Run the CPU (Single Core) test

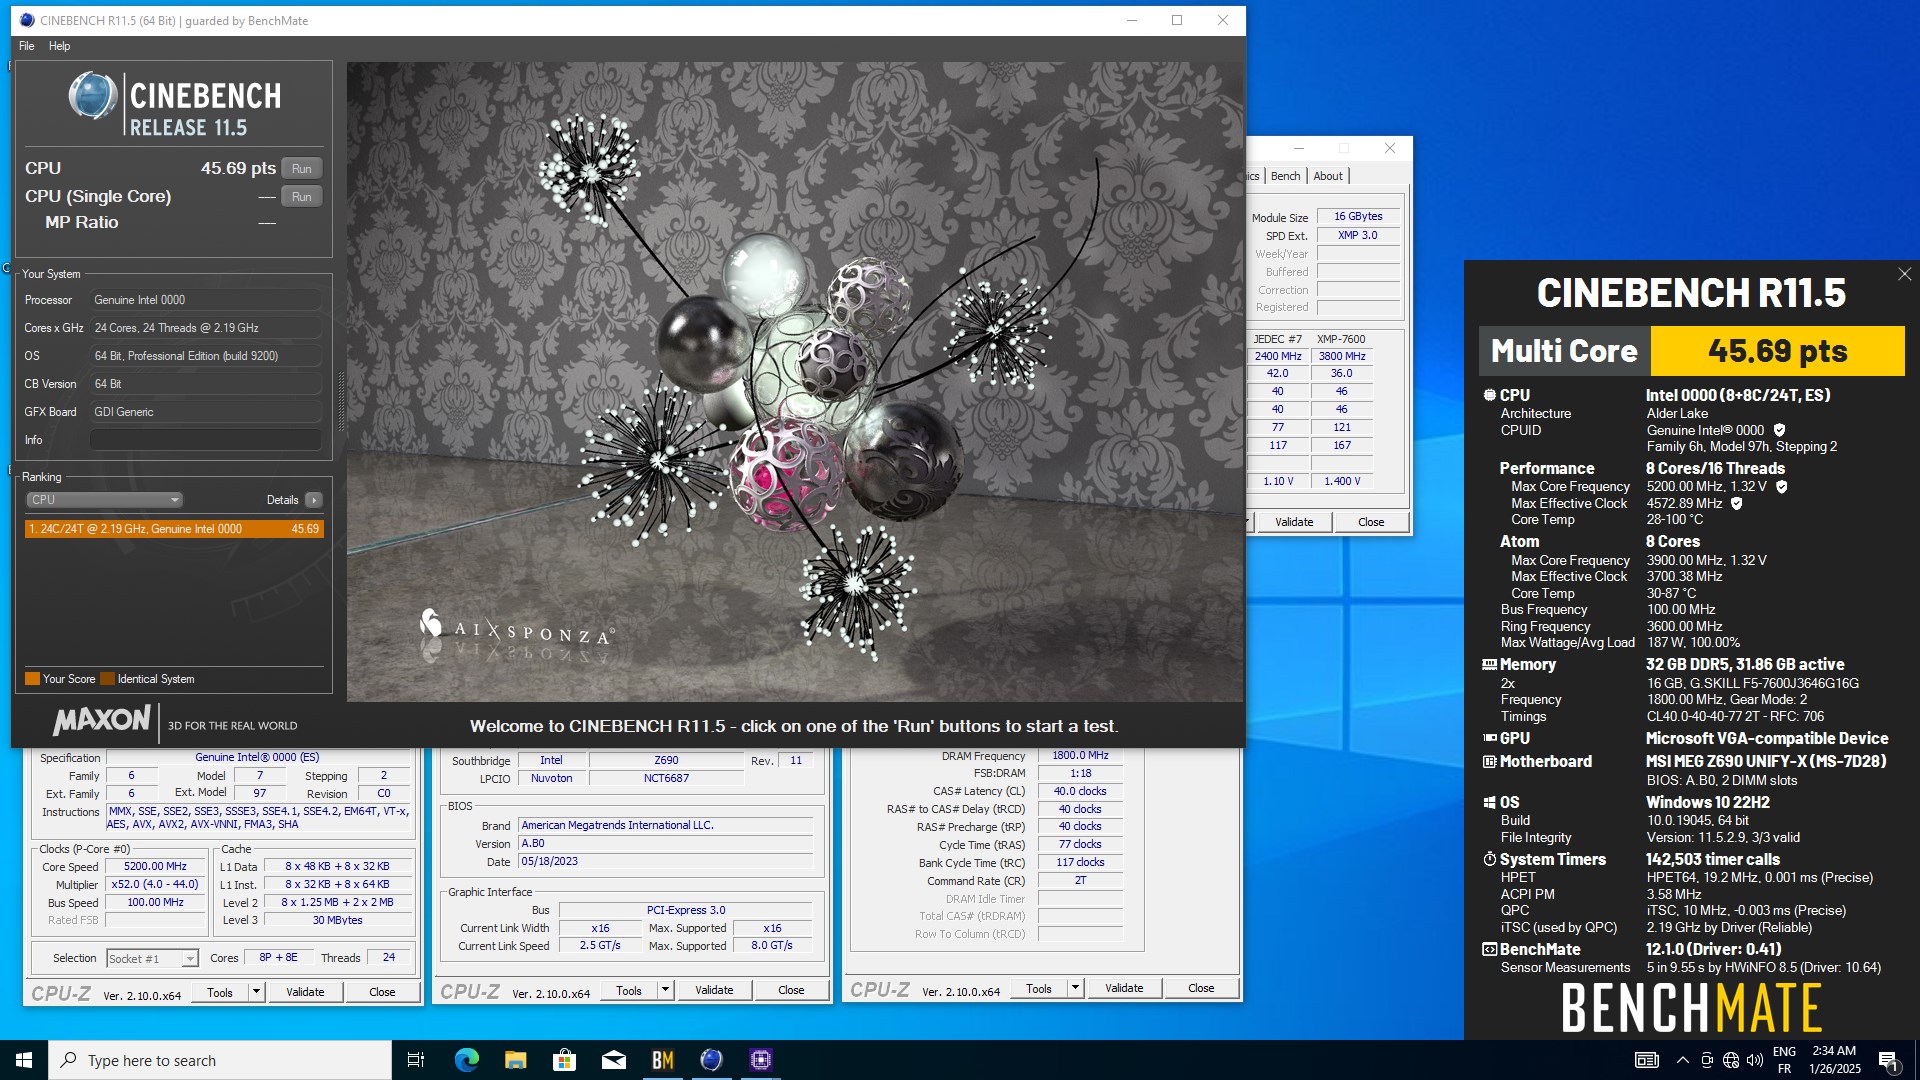302,197
